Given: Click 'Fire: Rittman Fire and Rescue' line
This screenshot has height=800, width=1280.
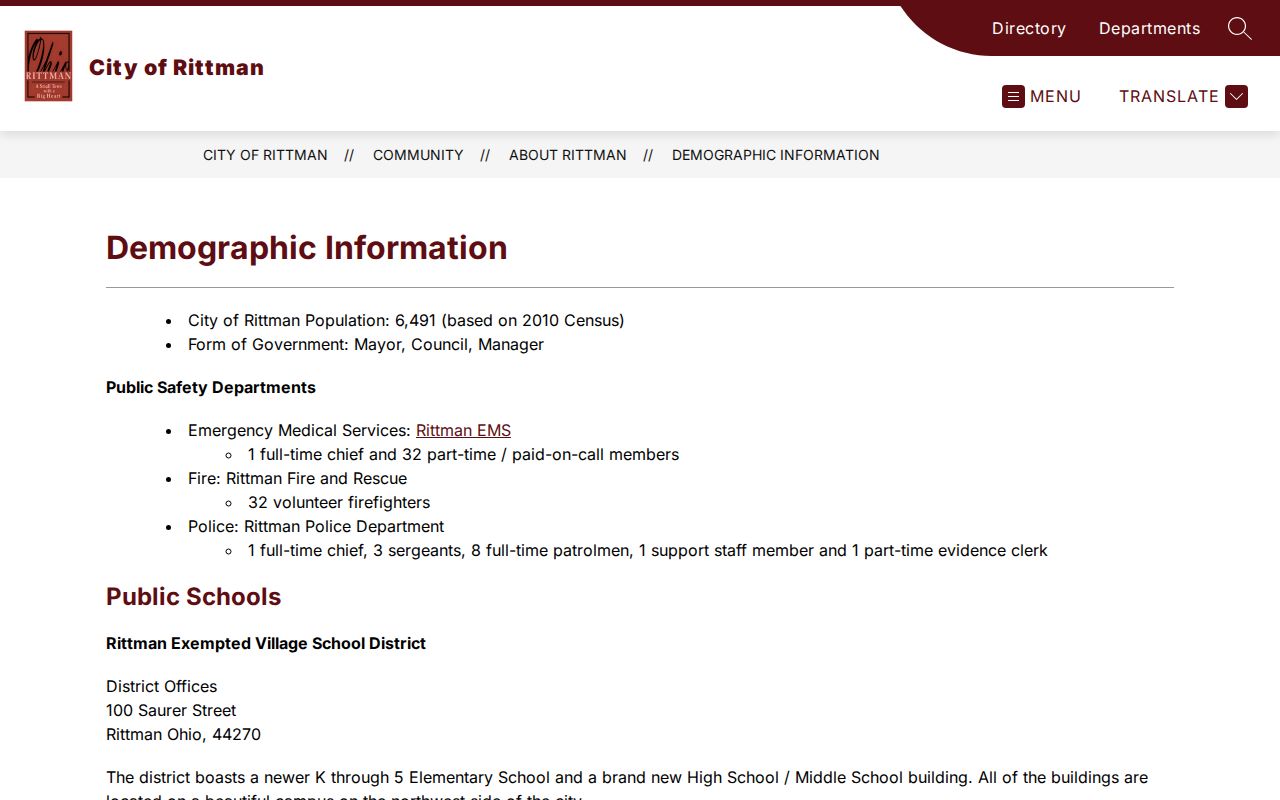Looking at the screenshot, I should pos(297,478).
